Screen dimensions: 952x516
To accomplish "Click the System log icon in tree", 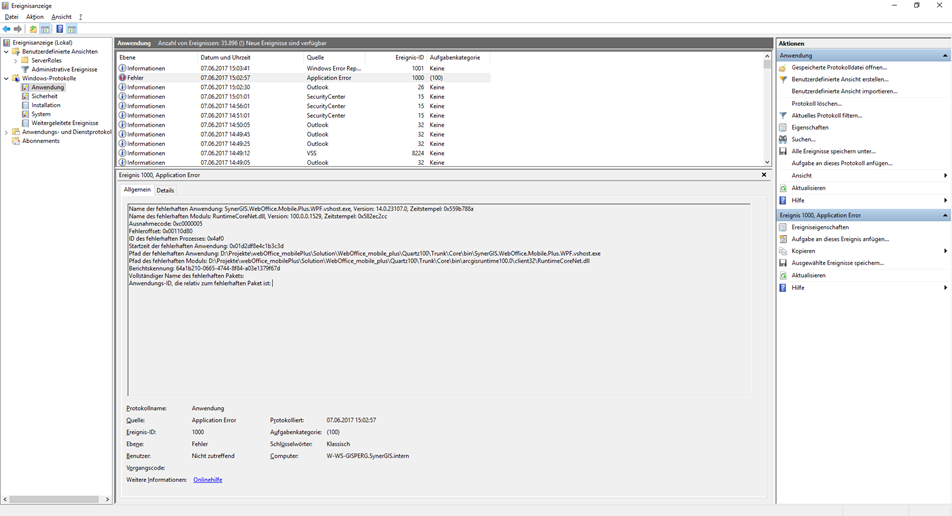I will pos(25,114).
